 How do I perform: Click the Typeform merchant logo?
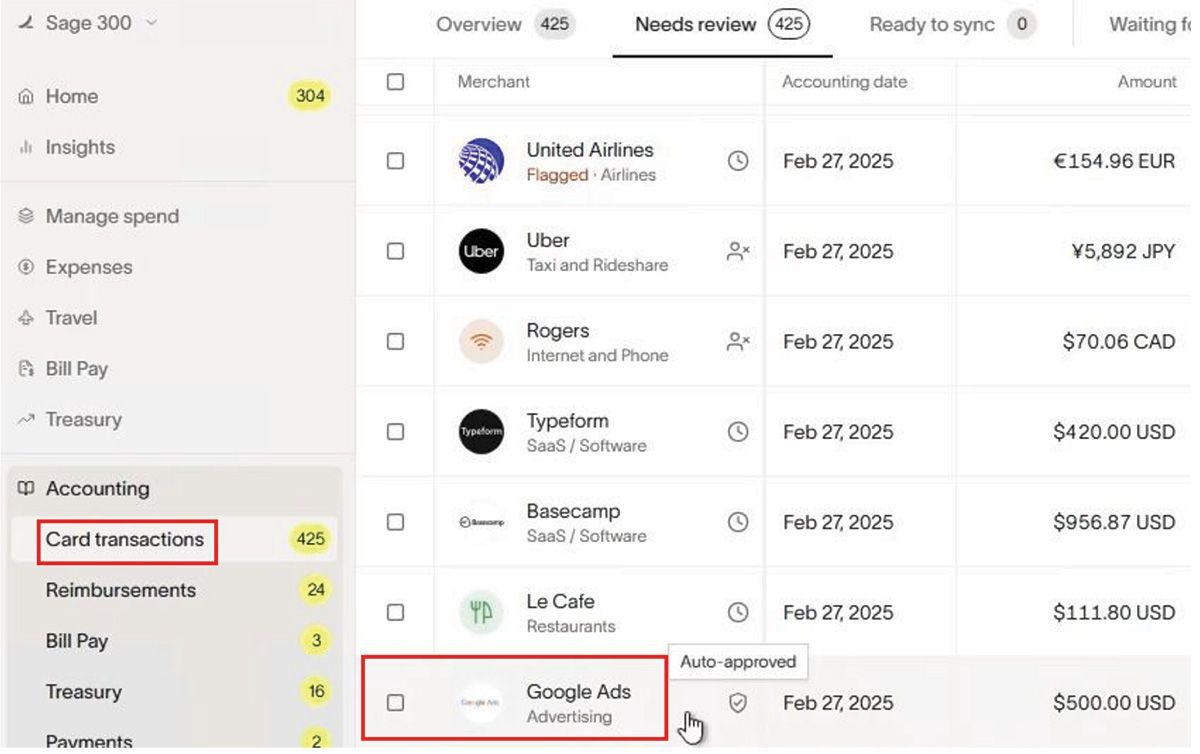[x=481, y=432]
